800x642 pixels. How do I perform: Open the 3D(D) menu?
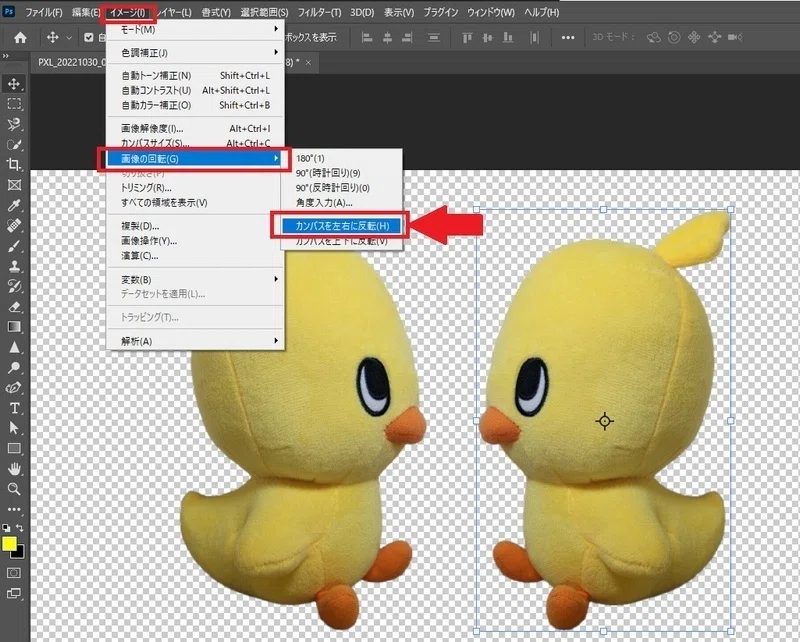pyautogui.click(x=362, y=12)
